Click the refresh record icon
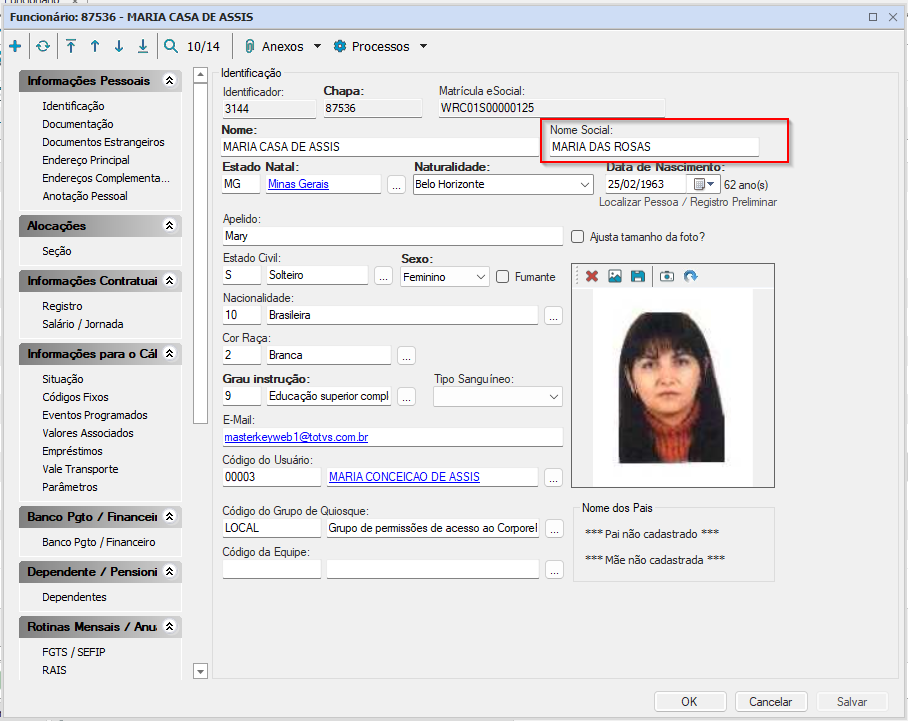The height and width of the screenshot is (721, 908). coord(43,46)
